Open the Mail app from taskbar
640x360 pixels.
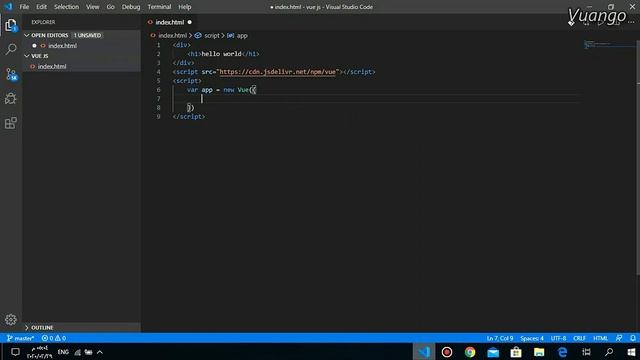click(x=493, y=352)
